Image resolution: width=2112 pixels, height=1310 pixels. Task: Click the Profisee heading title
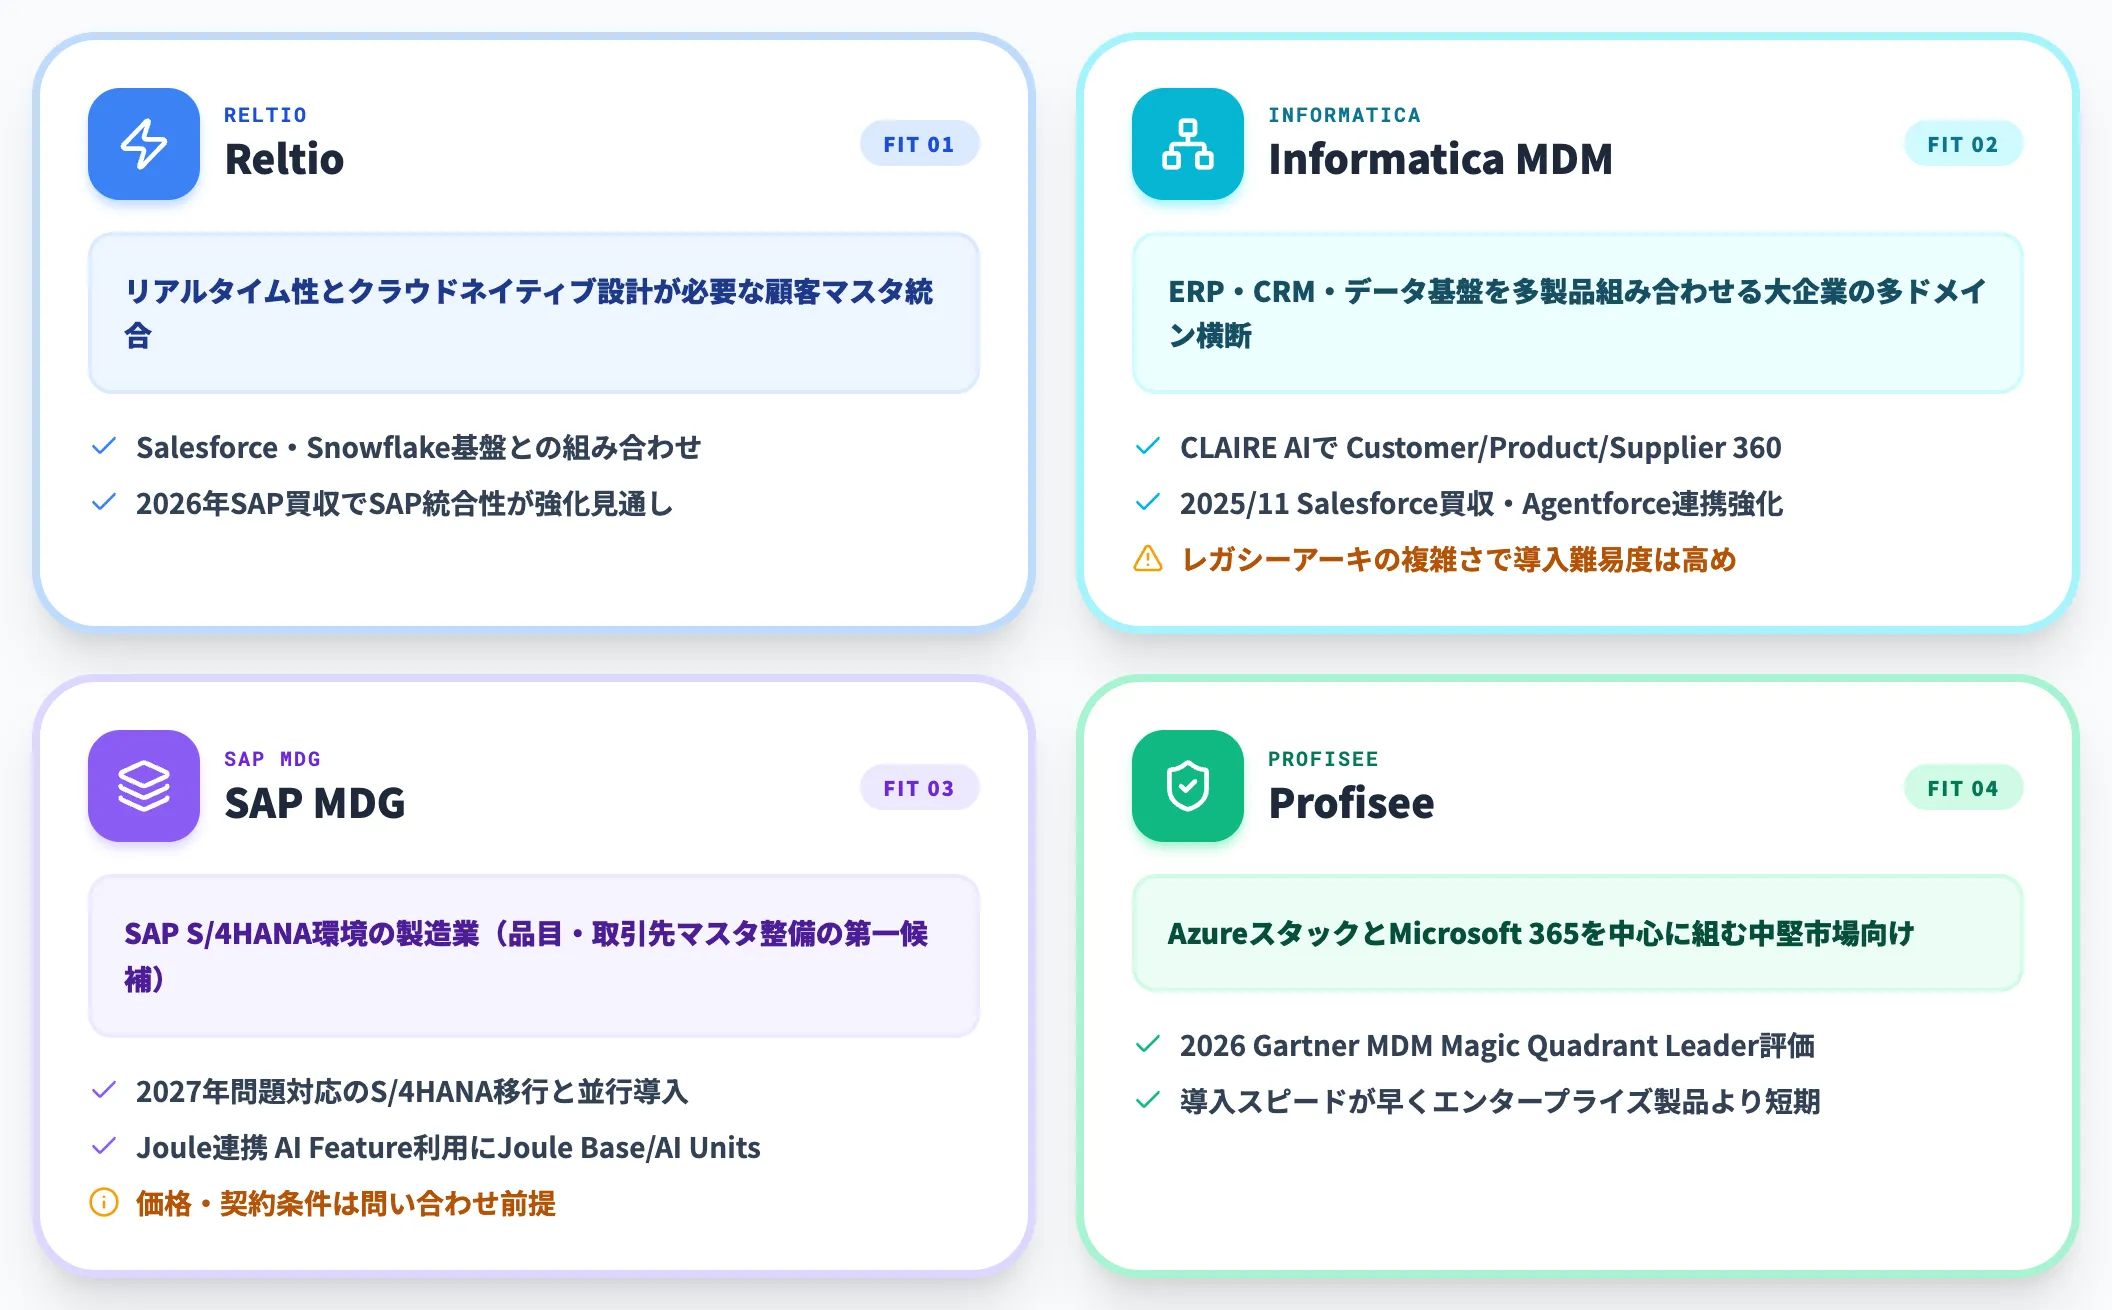1351,803
